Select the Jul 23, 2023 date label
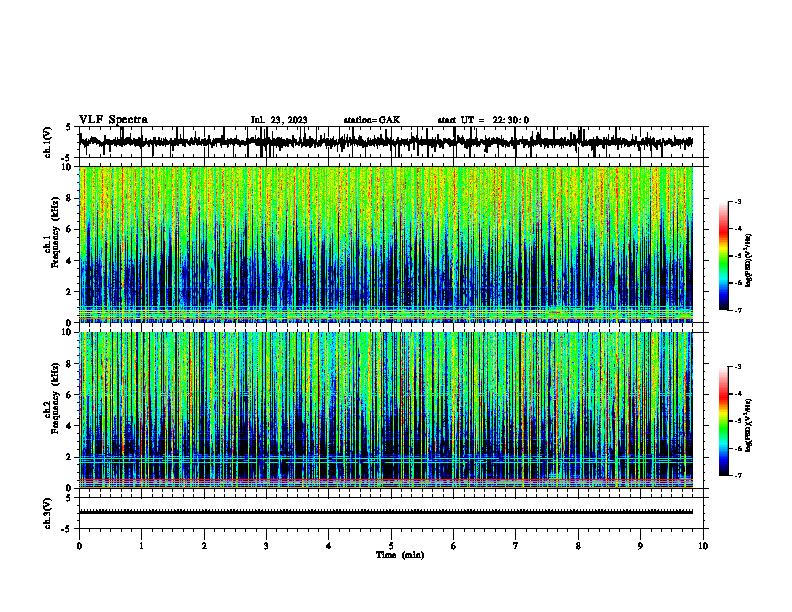The image size is (792, 612). 279,120
